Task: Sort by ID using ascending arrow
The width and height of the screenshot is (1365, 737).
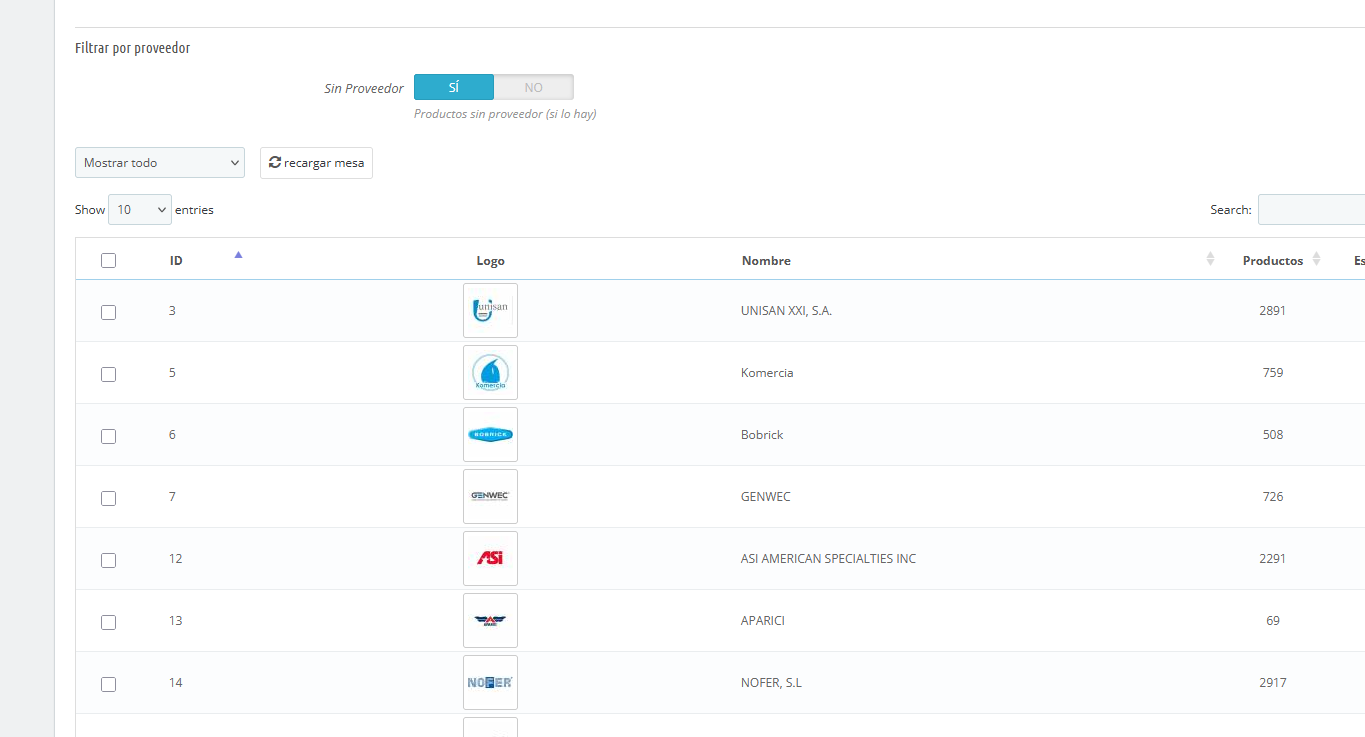Action: 238,256
